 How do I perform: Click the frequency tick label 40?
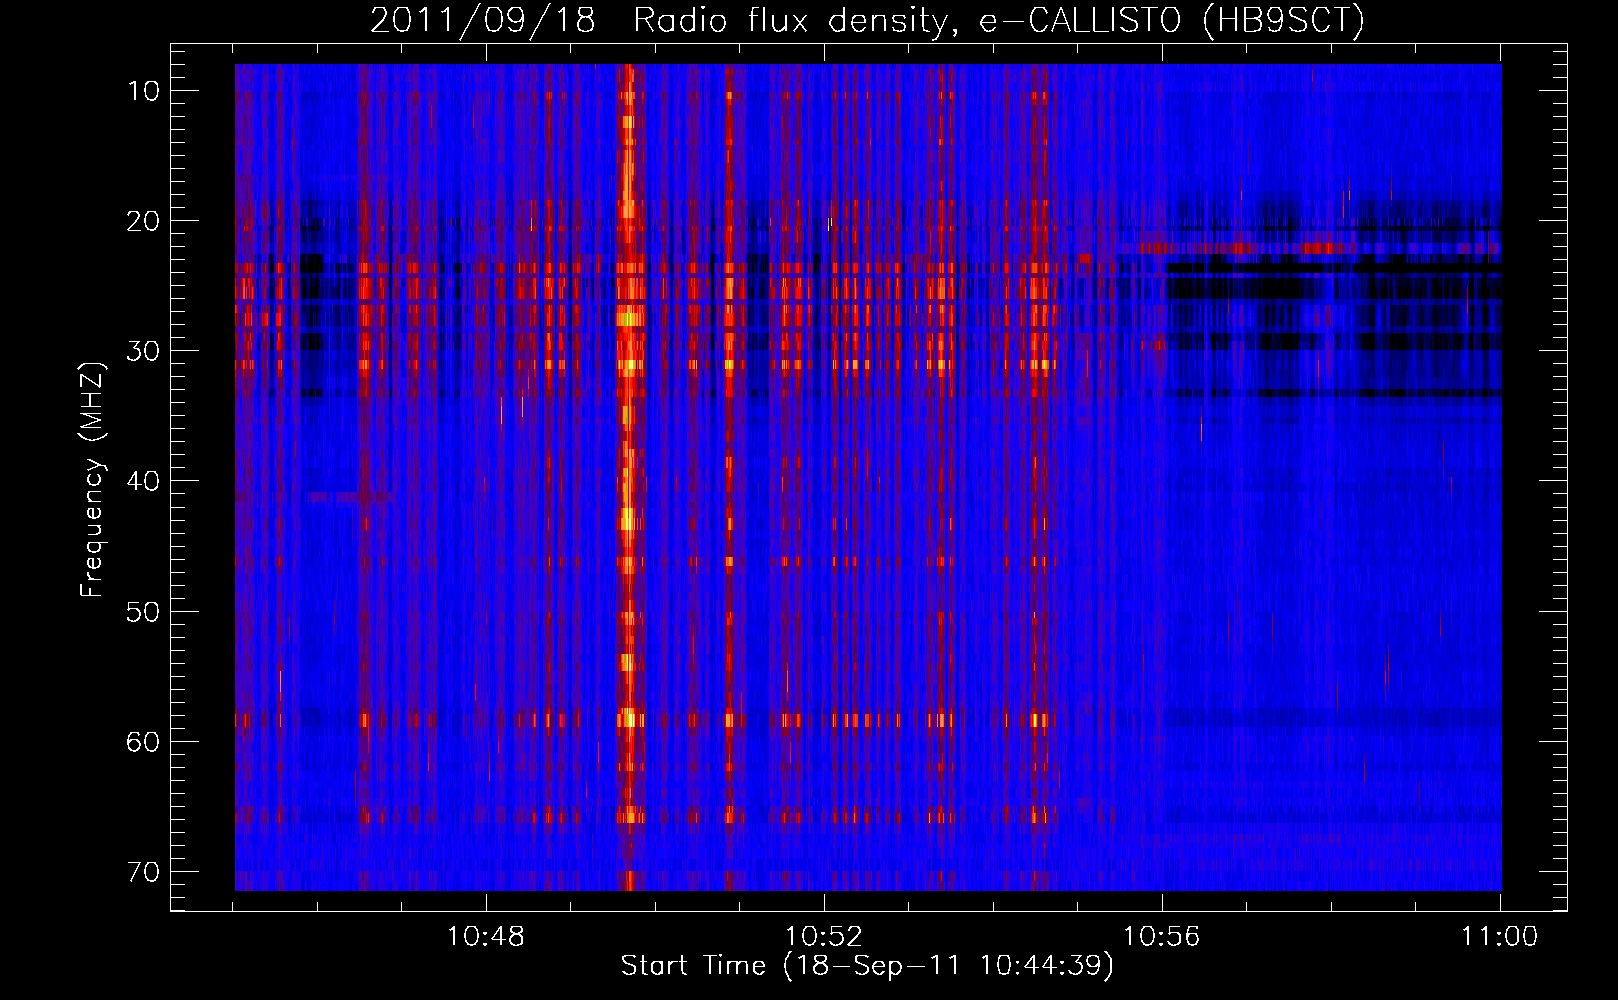143,481
